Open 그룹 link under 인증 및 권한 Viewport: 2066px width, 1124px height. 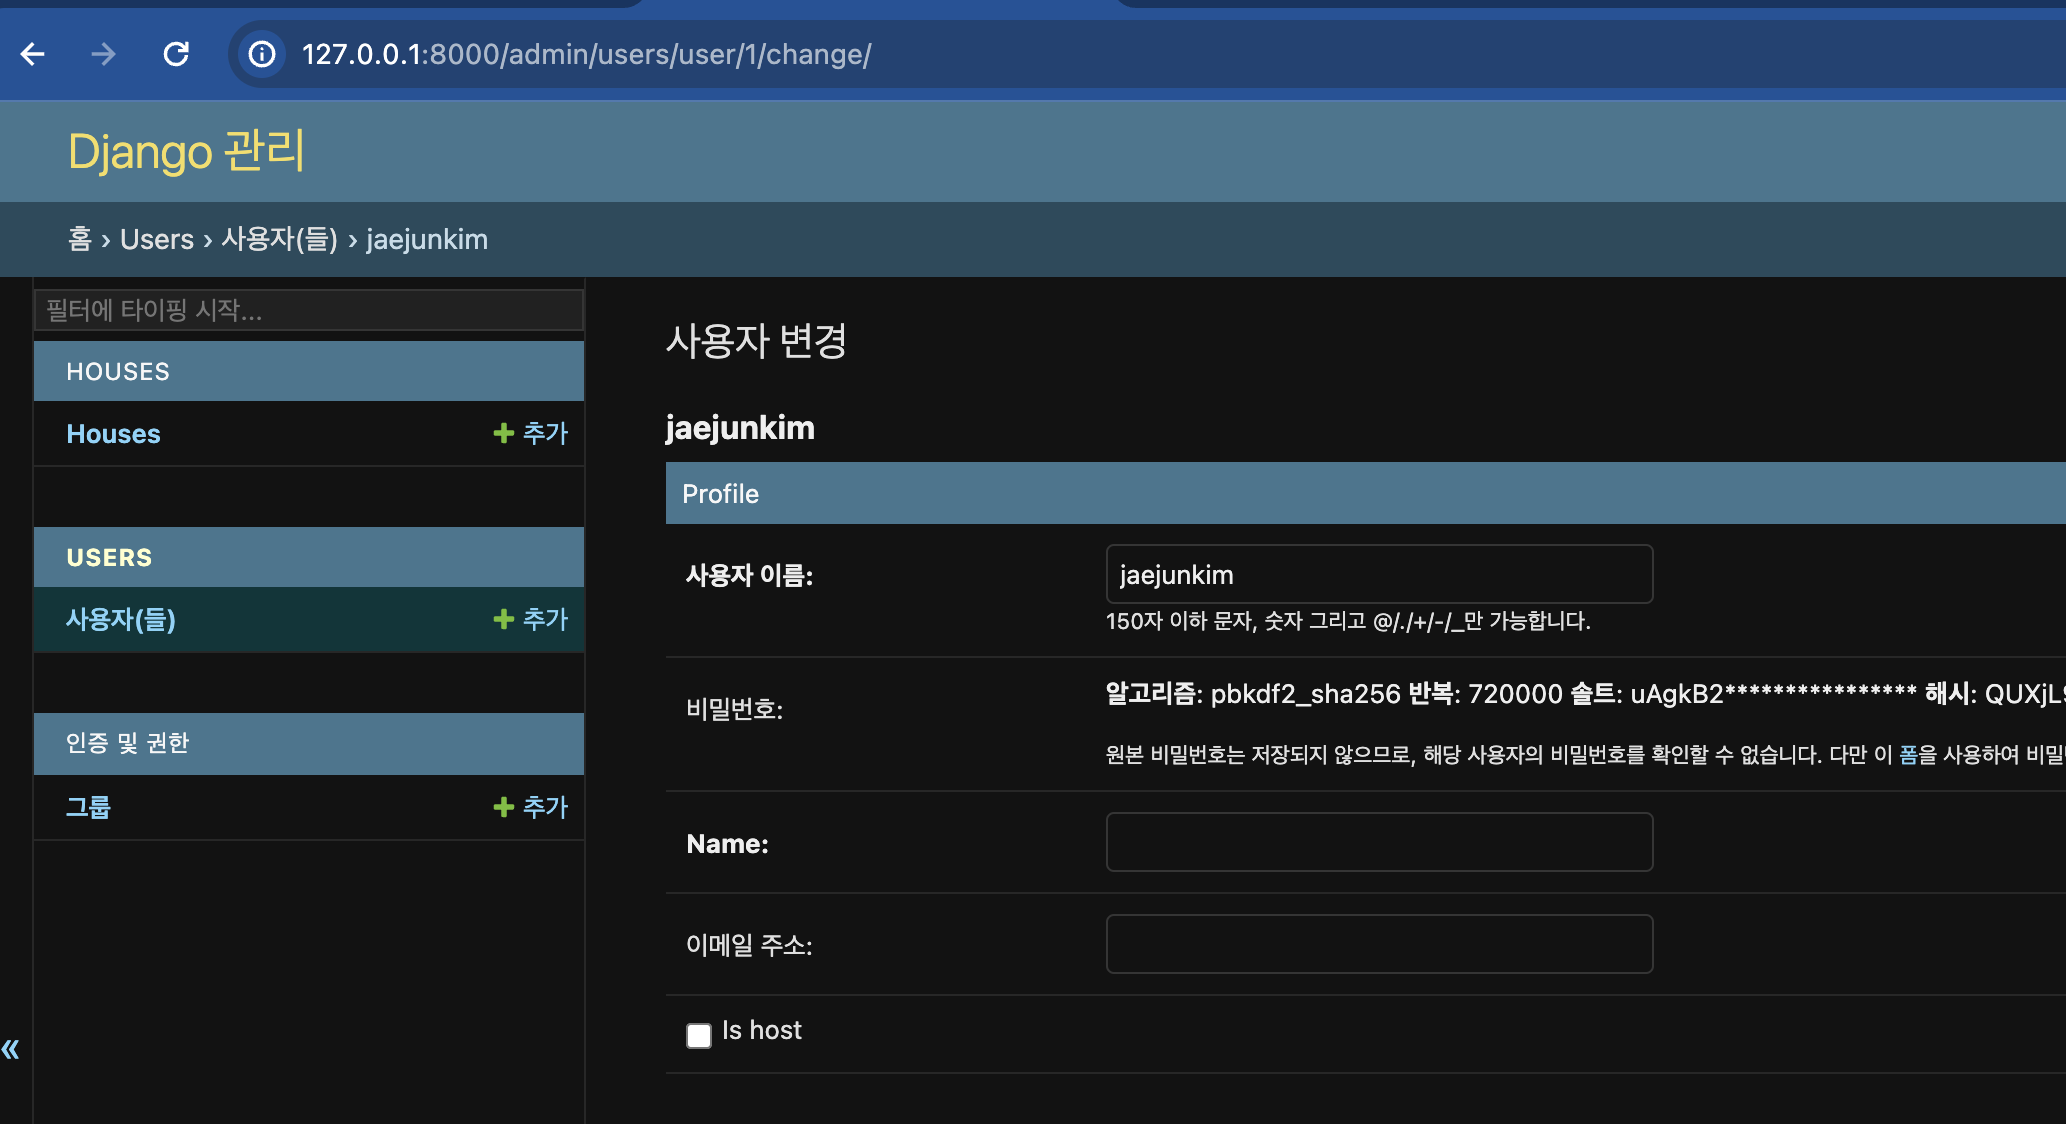coord(88,808)
